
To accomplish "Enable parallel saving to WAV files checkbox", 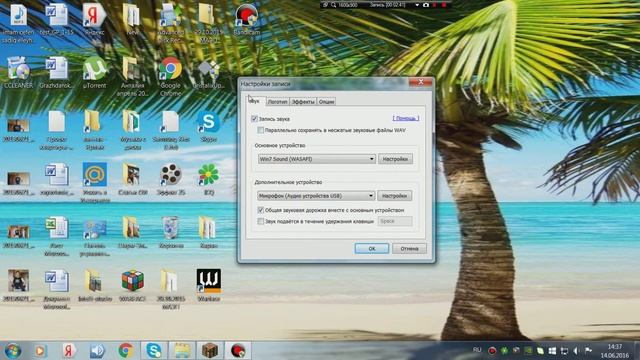I will coord(260,130).
